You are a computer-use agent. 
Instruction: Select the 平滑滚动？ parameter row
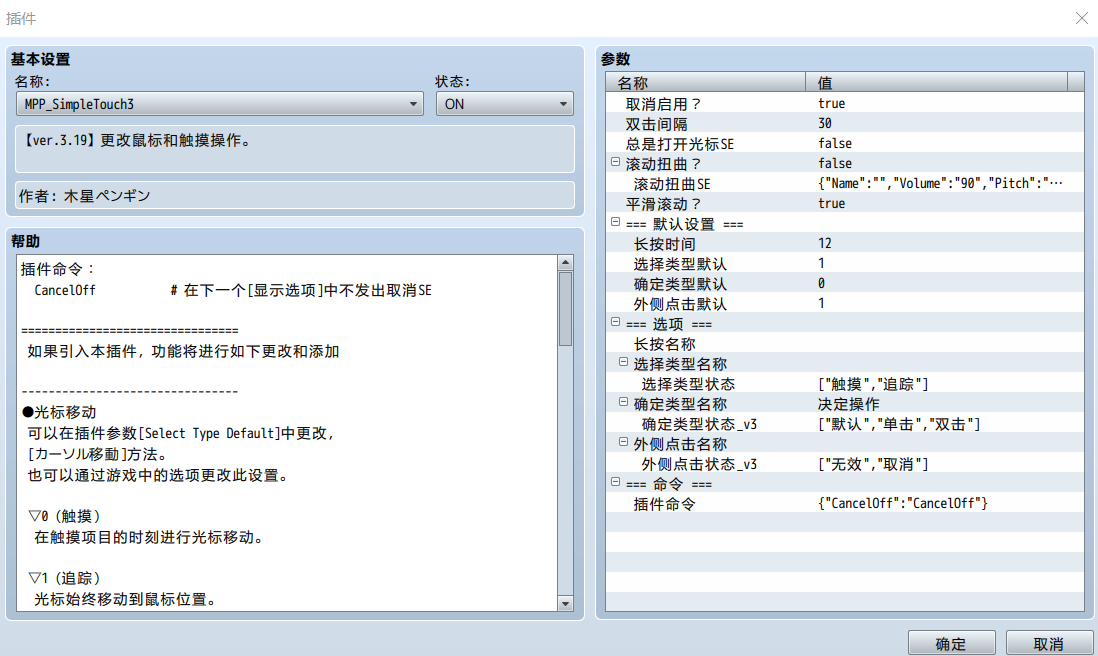tap(845, 204)
